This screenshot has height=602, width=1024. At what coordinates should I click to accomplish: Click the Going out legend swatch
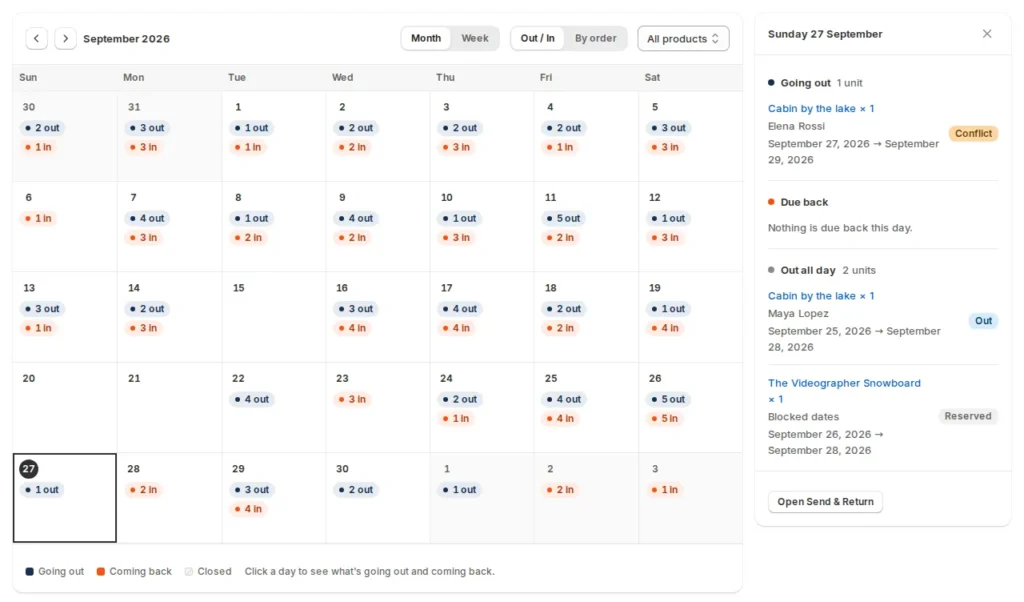(29, 571)
